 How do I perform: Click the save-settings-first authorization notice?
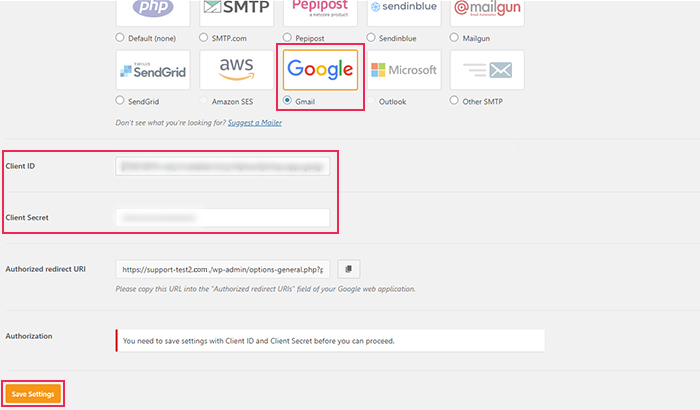tap(330, 341)
